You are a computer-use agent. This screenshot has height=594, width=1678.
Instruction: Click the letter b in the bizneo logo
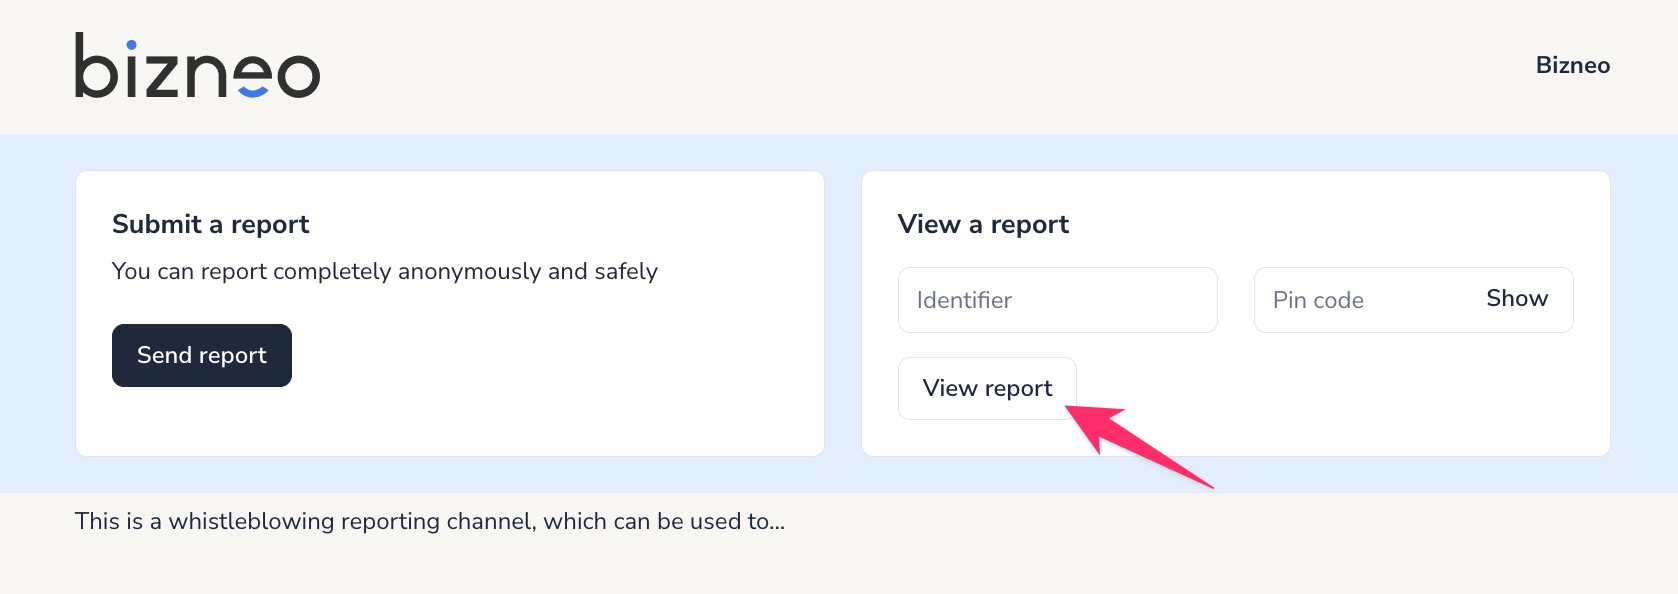click(x=96, y=68)
